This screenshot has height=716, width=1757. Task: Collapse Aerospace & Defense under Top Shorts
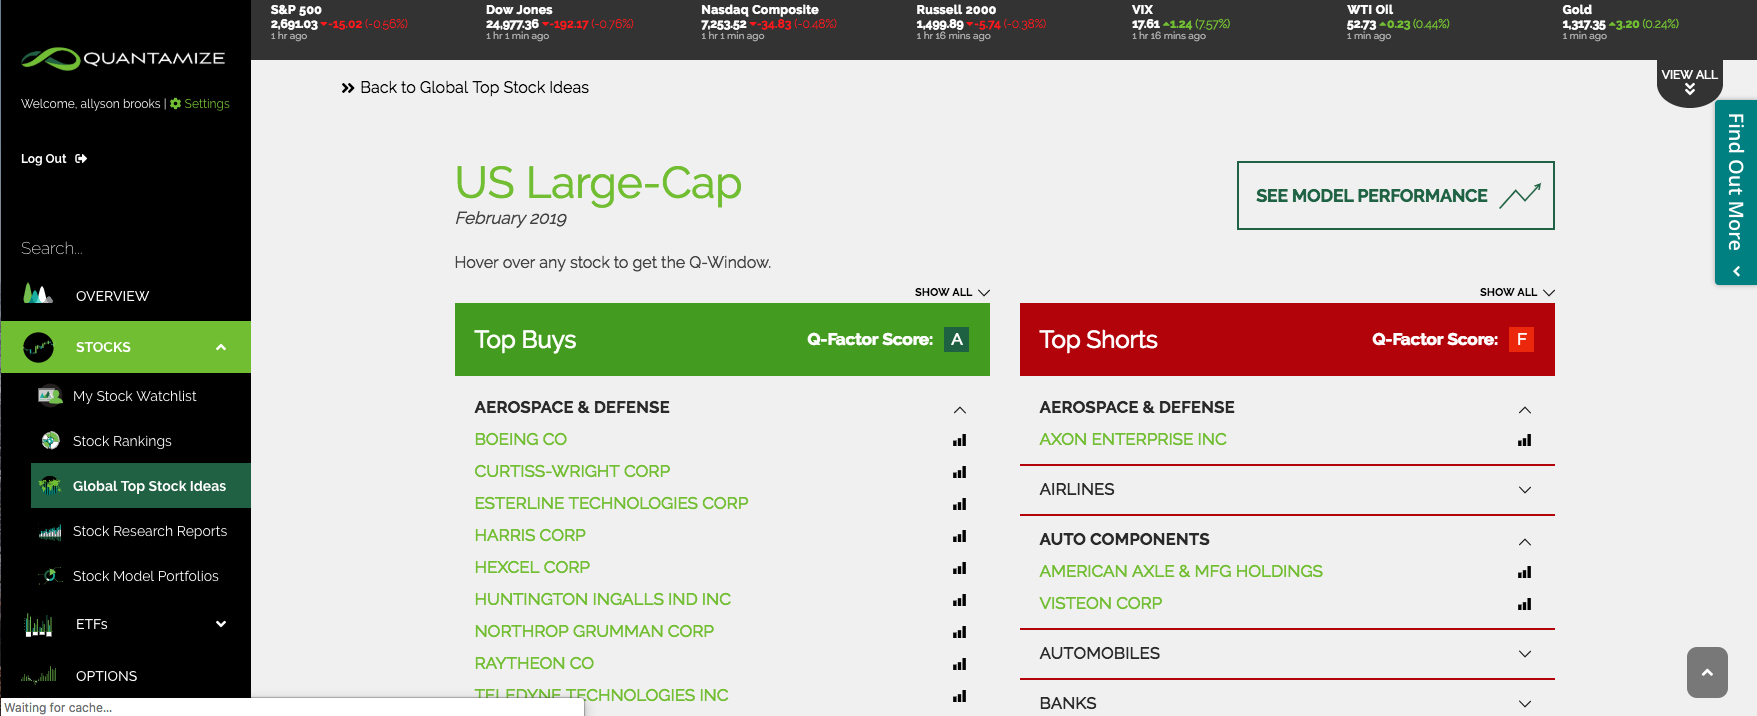click(x=1524, y=410)
